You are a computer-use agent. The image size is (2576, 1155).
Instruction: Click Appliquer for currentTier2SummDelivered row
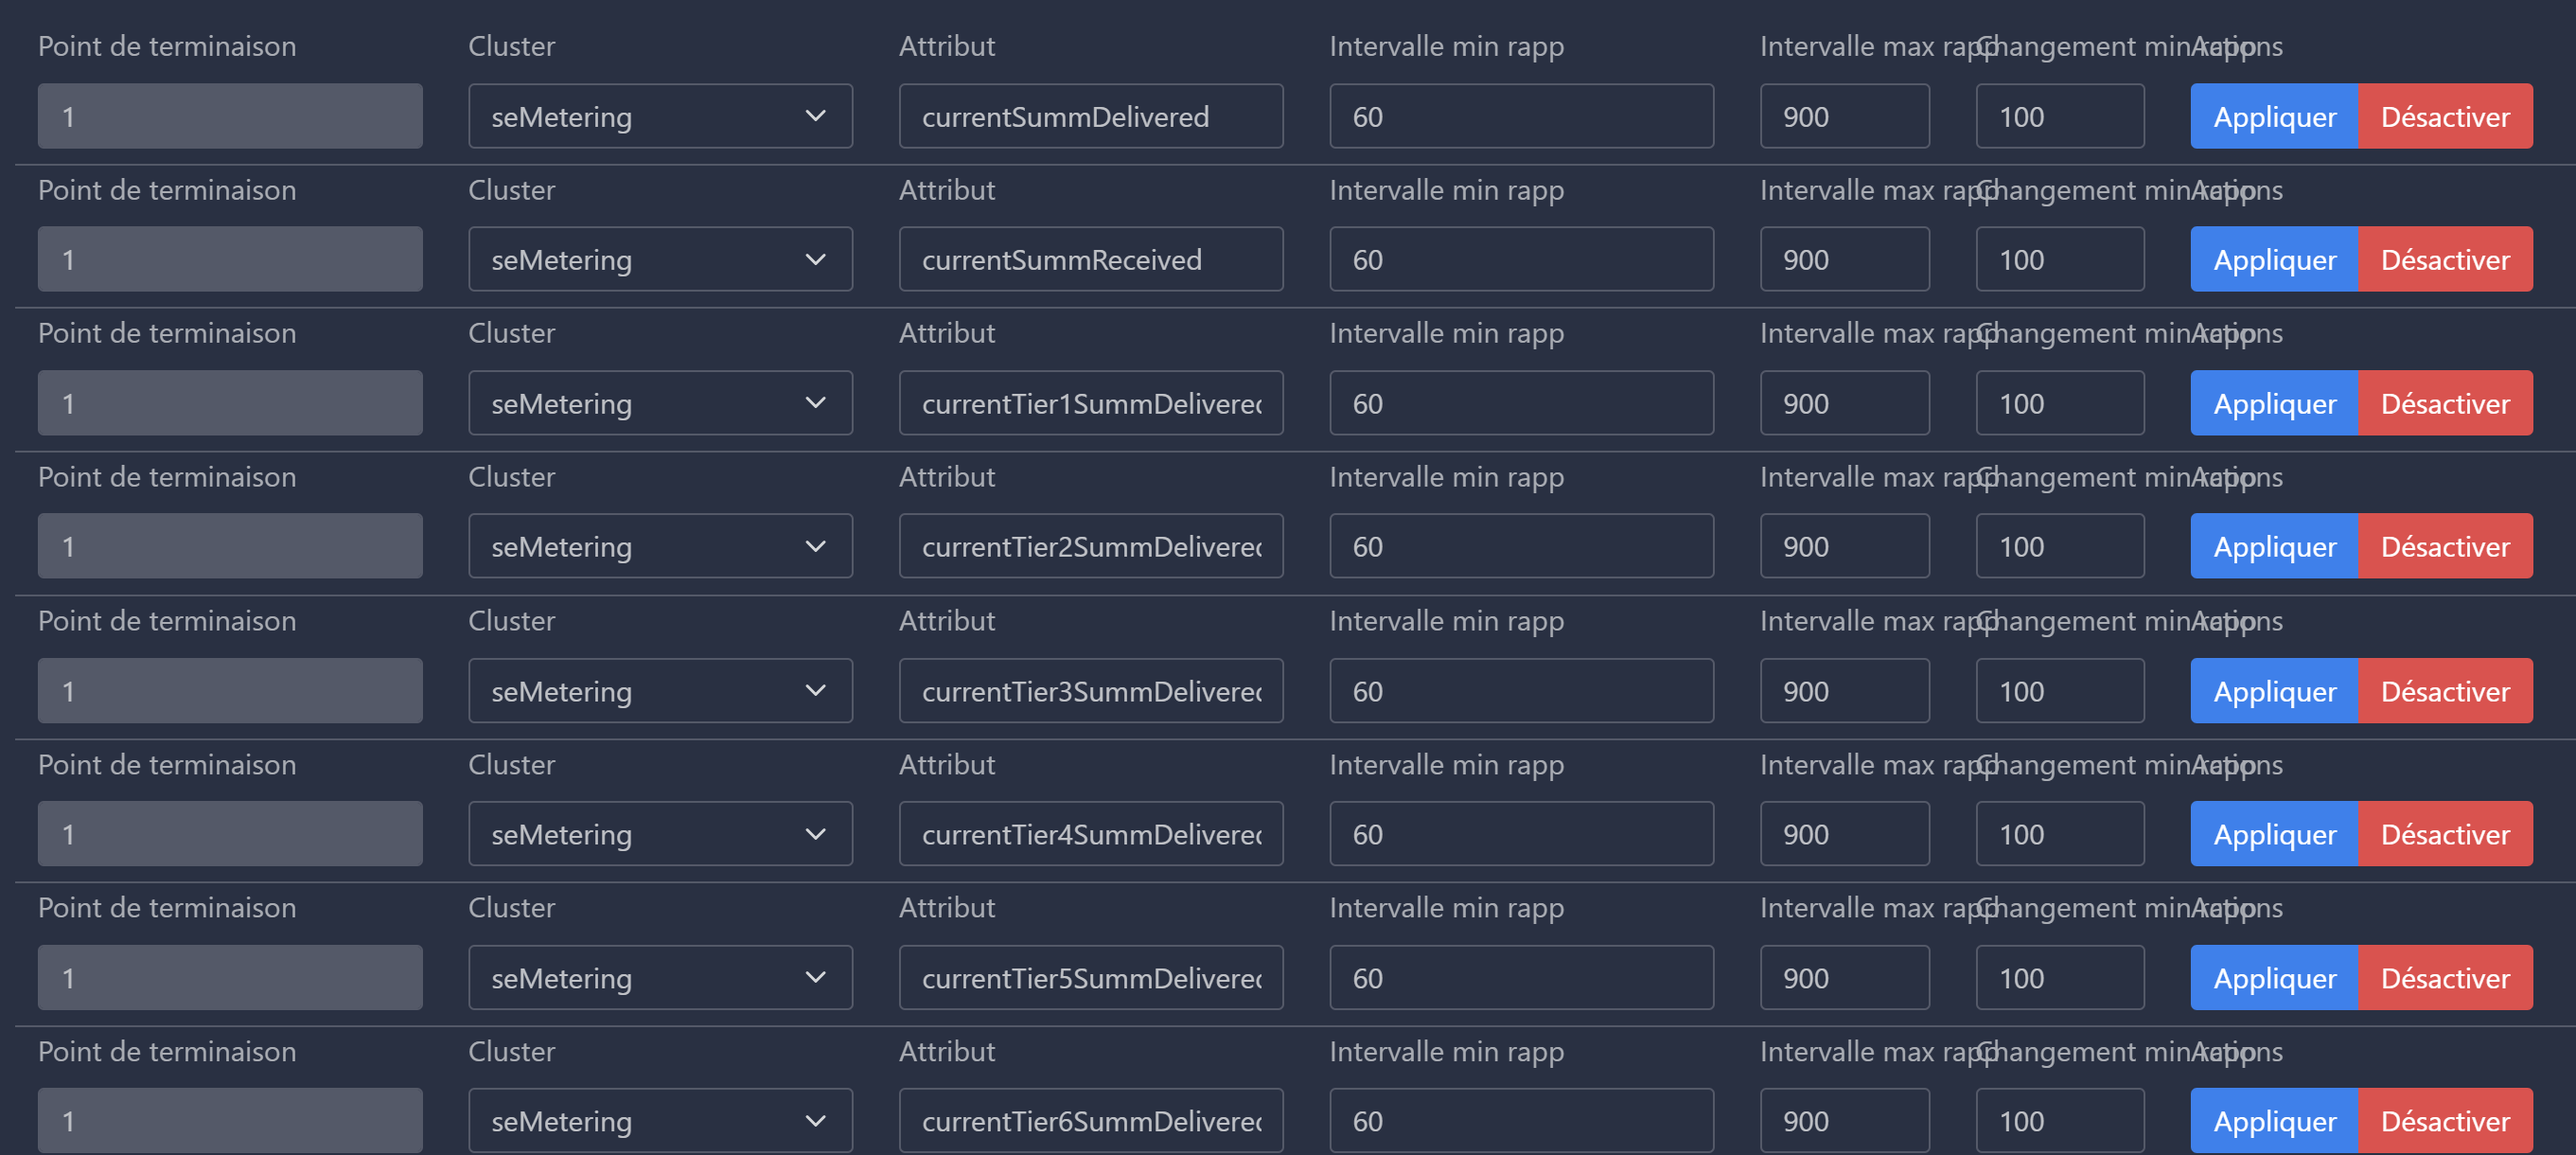2274,546
